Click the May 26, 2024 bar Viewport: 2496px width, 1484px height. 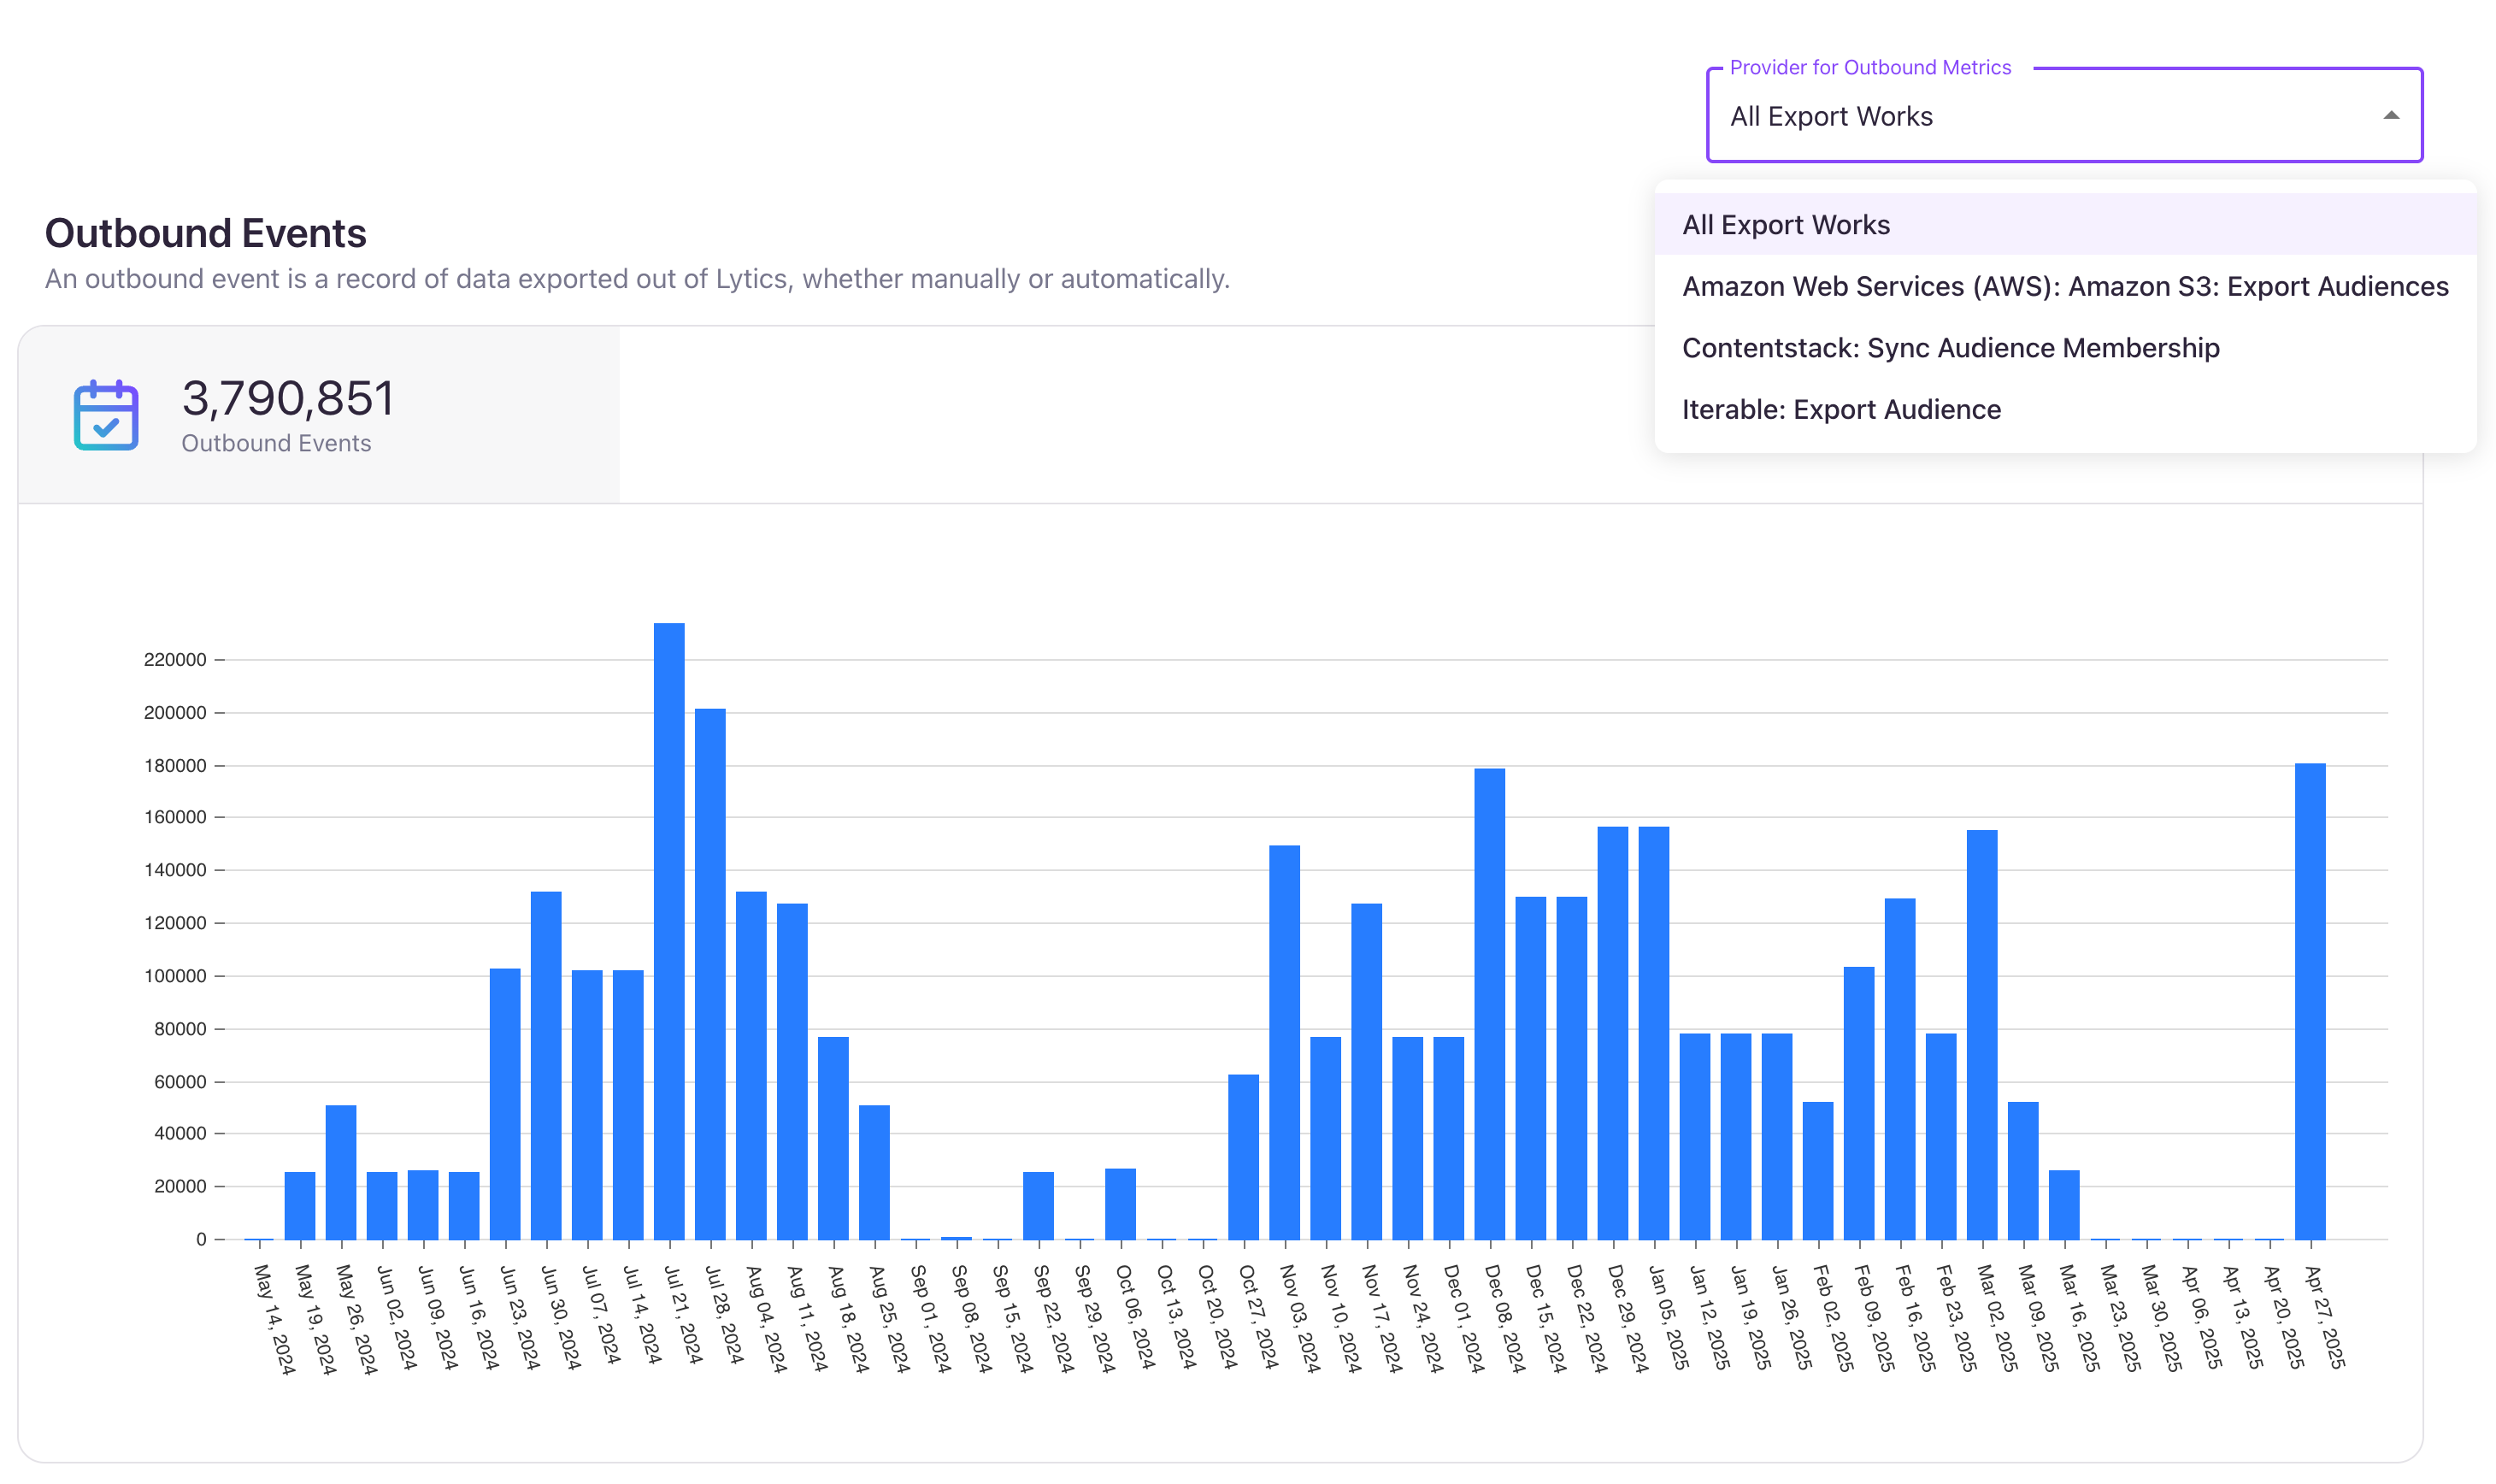coord(341,1171)
